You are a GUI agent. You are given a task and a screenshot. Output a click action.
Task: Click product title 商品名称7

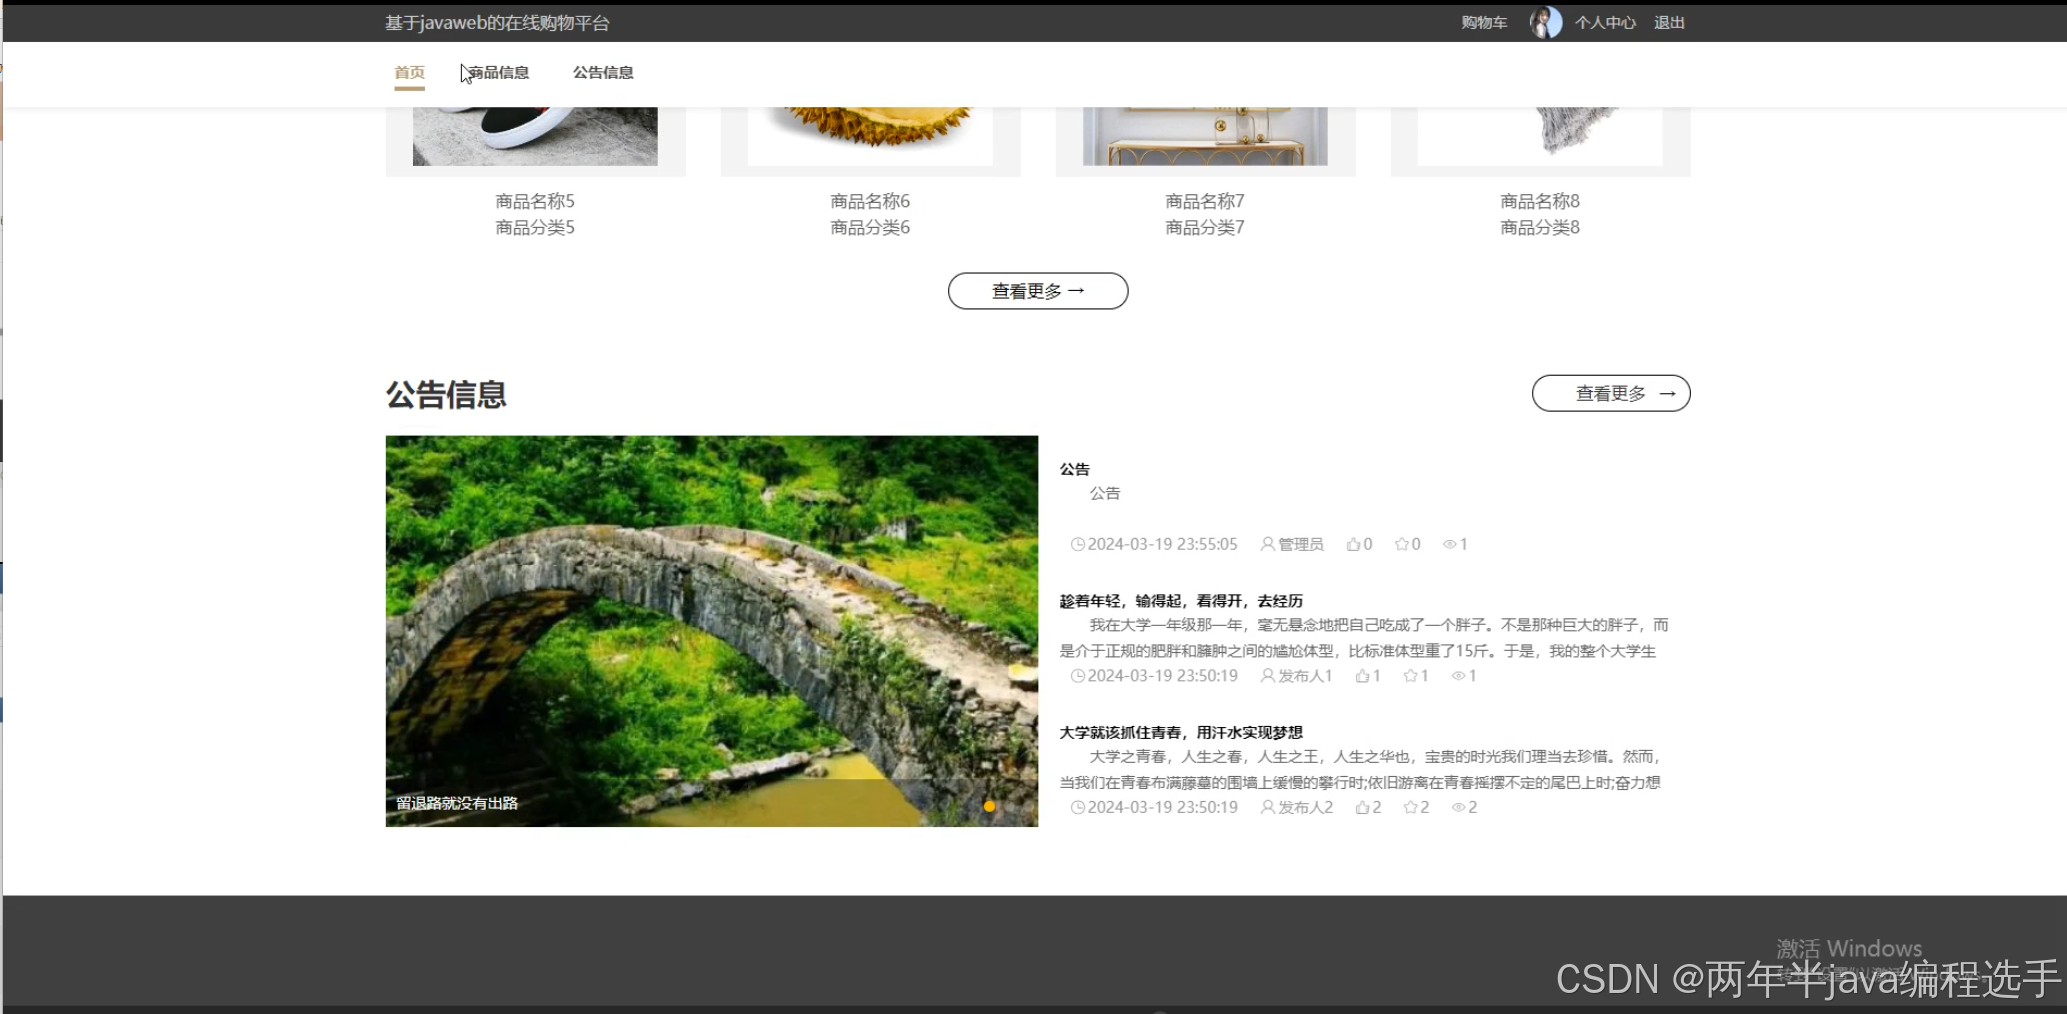point(1205,201)
